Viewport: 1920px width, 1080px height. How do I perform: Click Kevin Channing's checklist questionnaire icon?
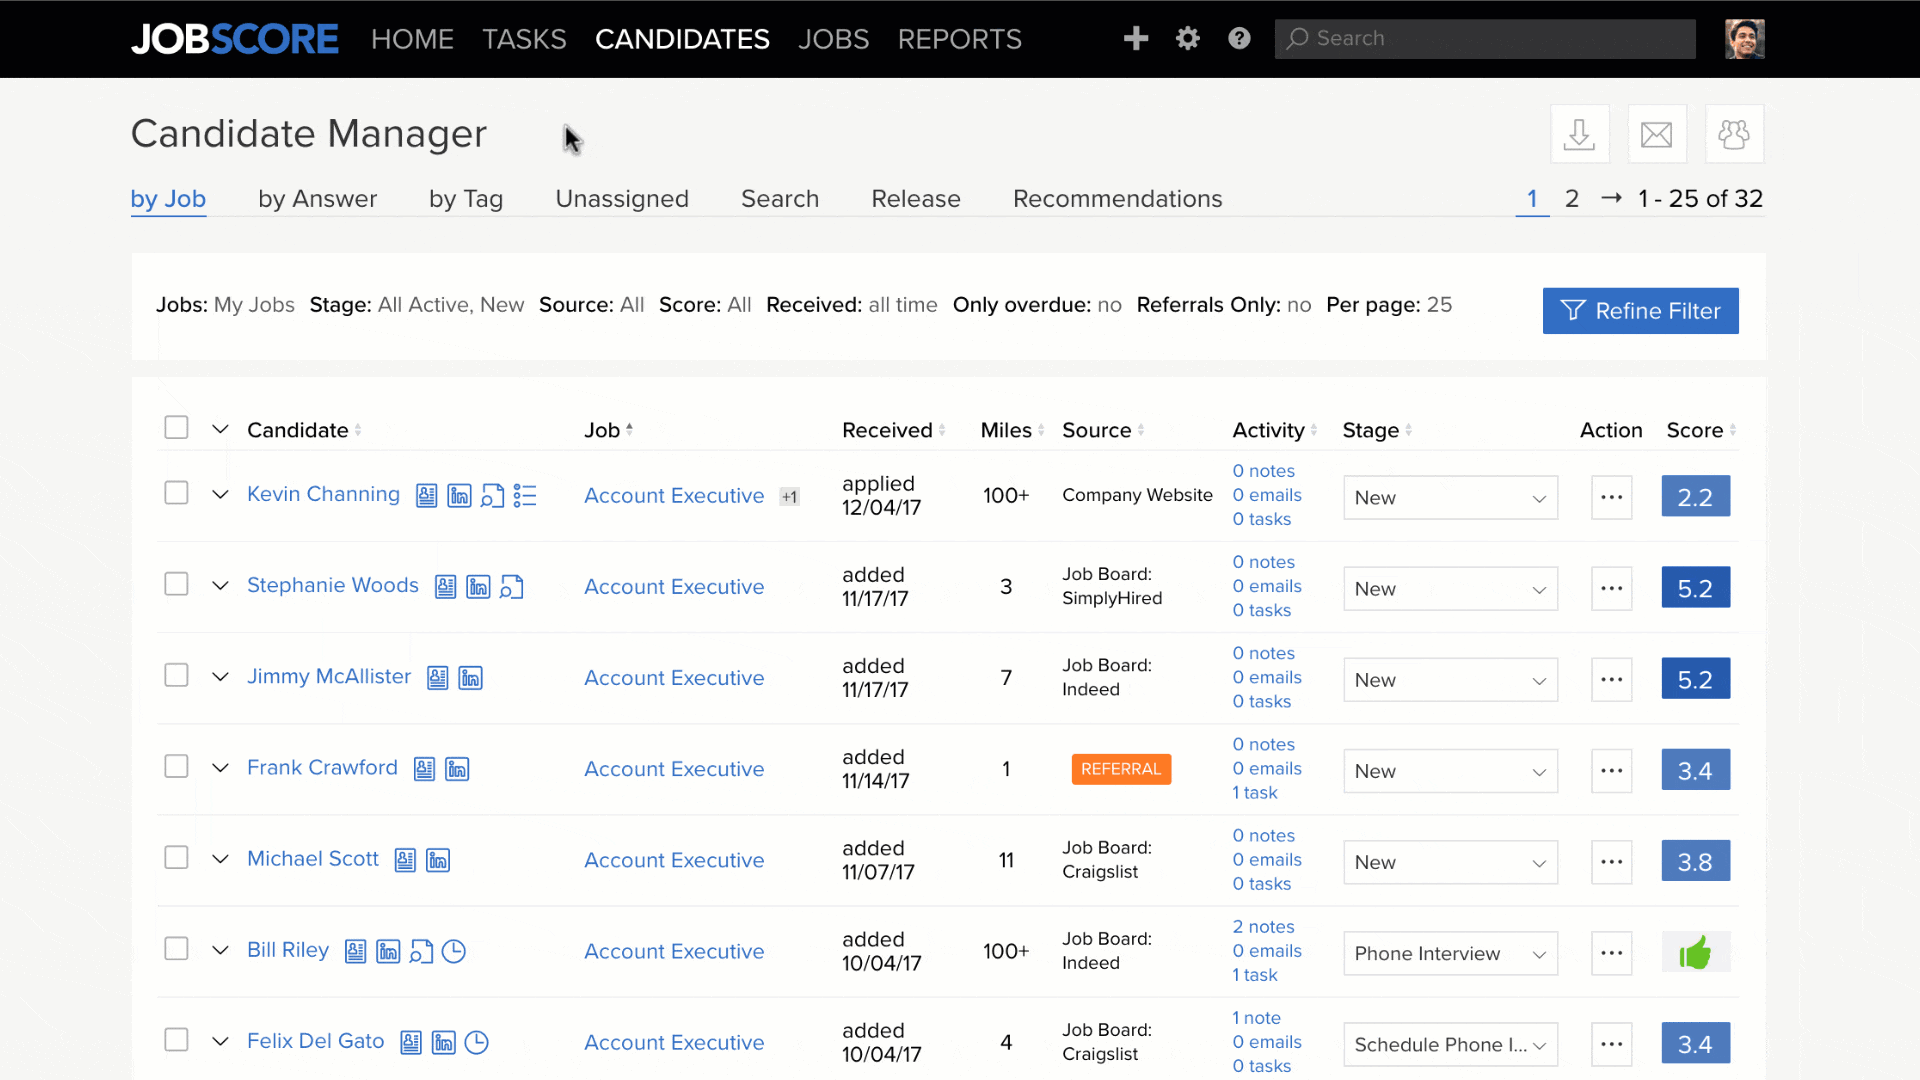525,496
